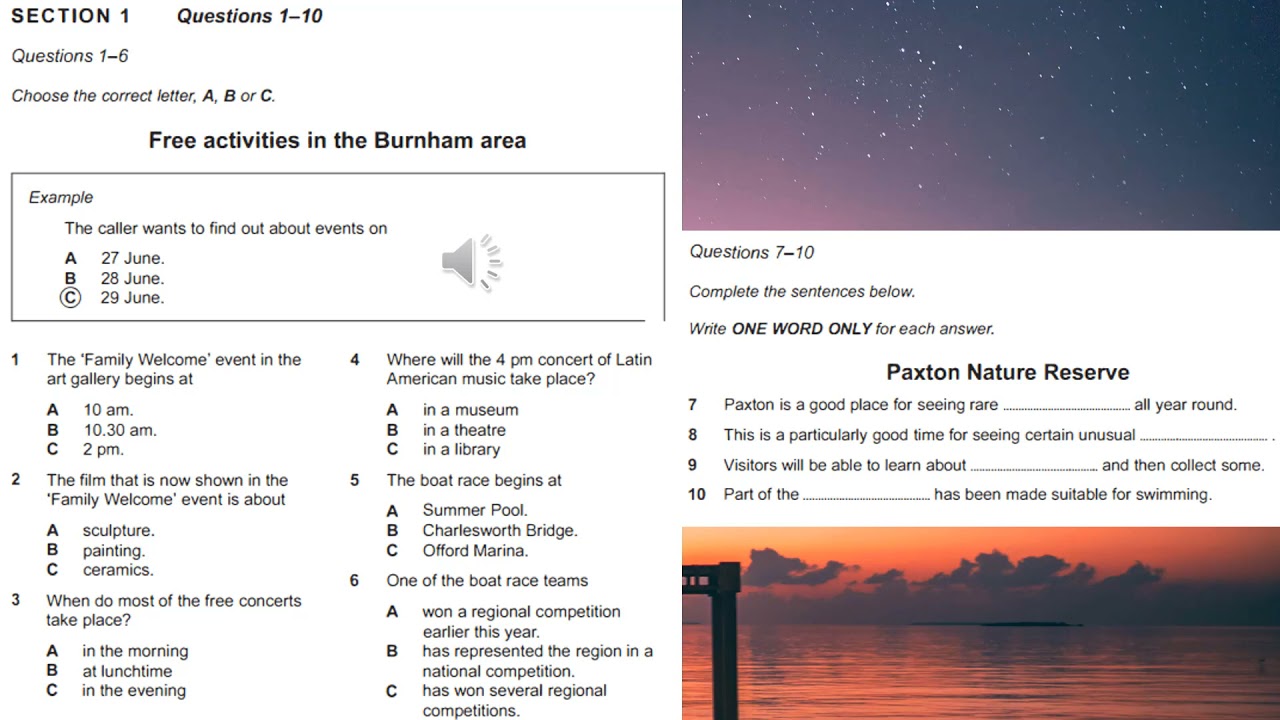Click the blank in sentence 8 about unusual
Screen dimensions: 1280x720
point(1204,436)
